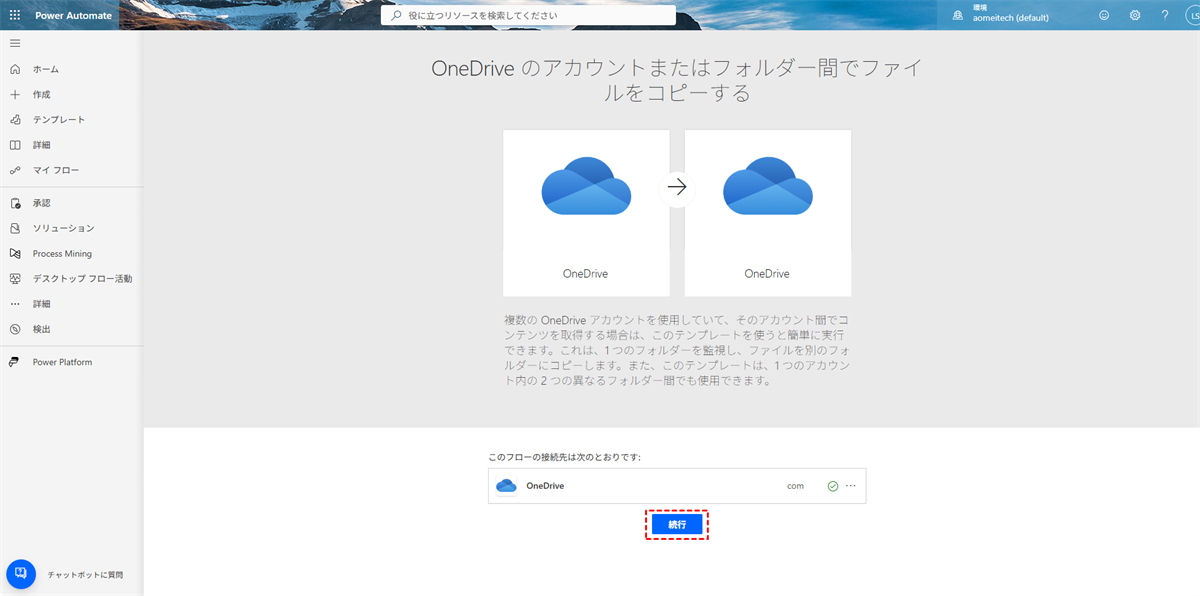The width and height of the screenshot is (1200, 596).
Task: Click the environment icon in header
Action: click(x=958, y=15)
